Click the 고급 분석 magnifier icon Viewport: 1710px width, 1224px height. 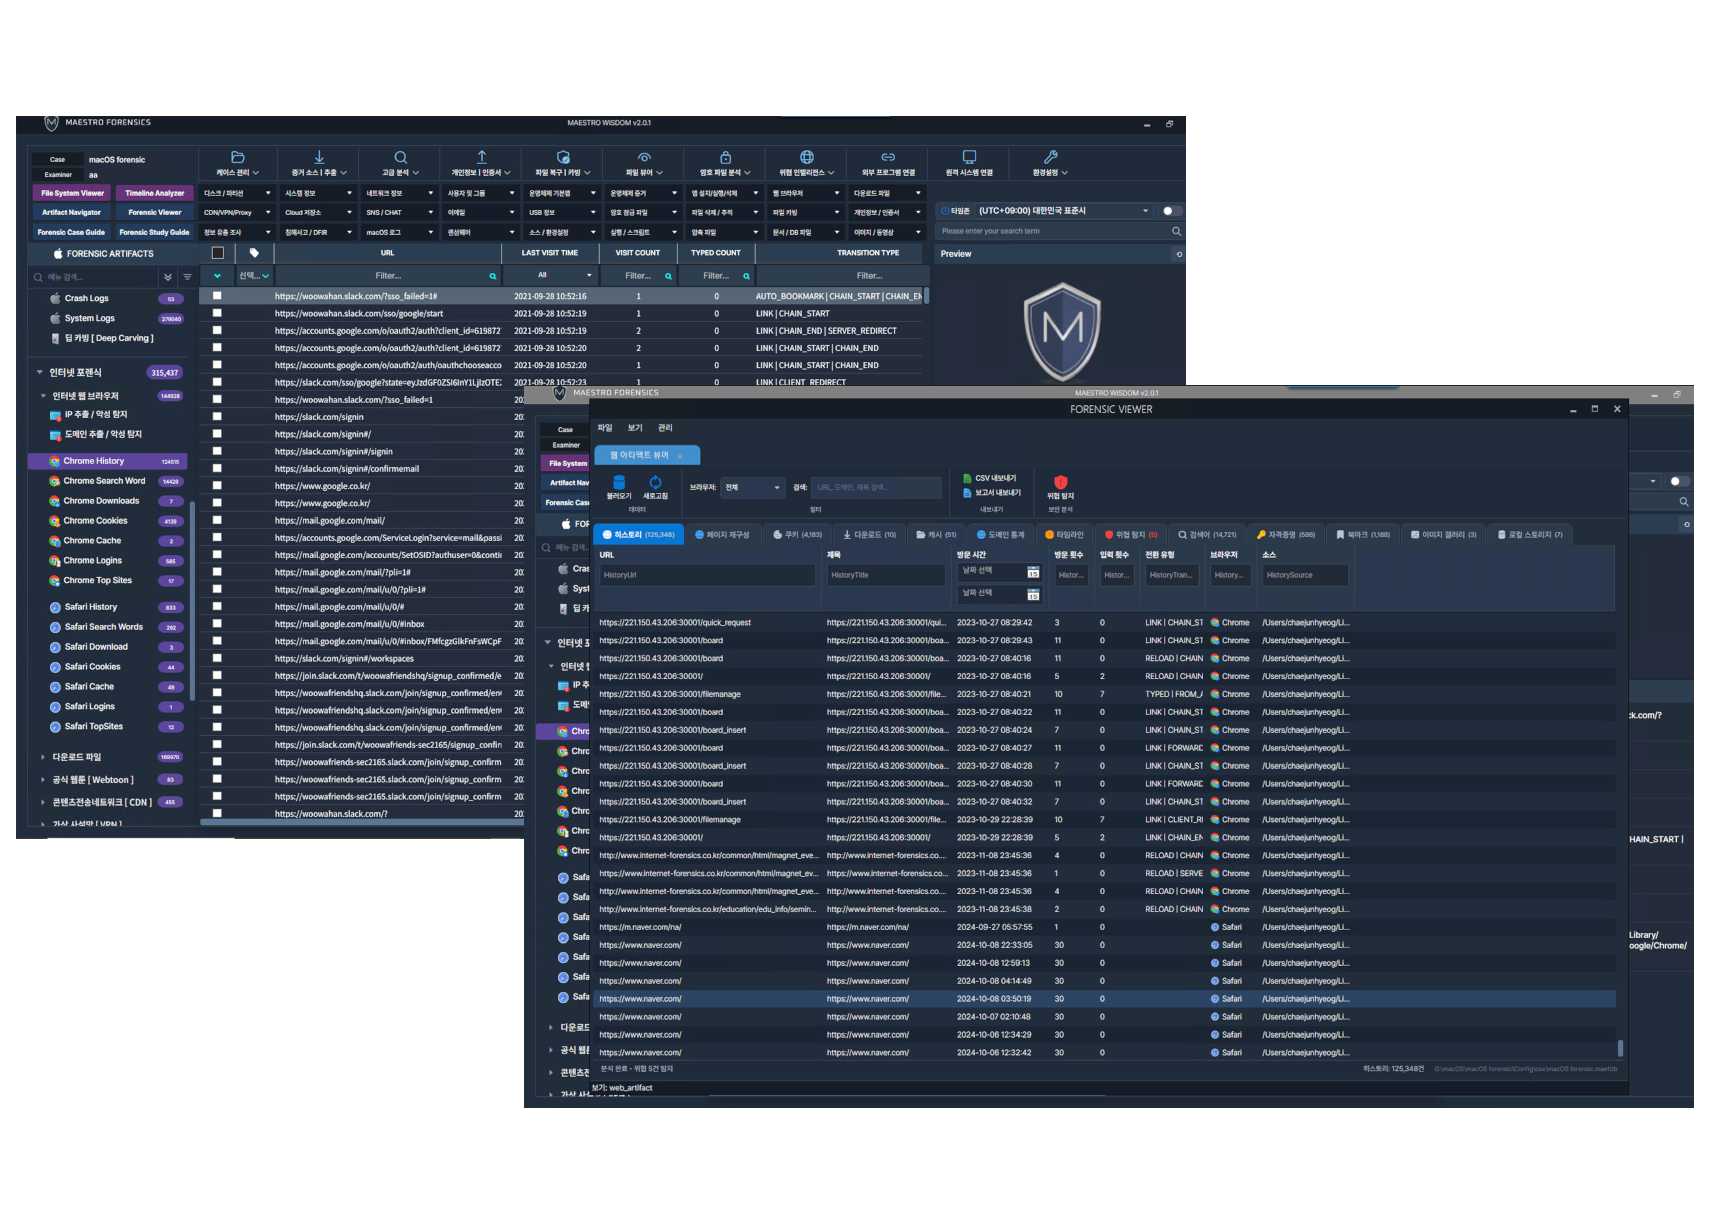coord(400,157)
